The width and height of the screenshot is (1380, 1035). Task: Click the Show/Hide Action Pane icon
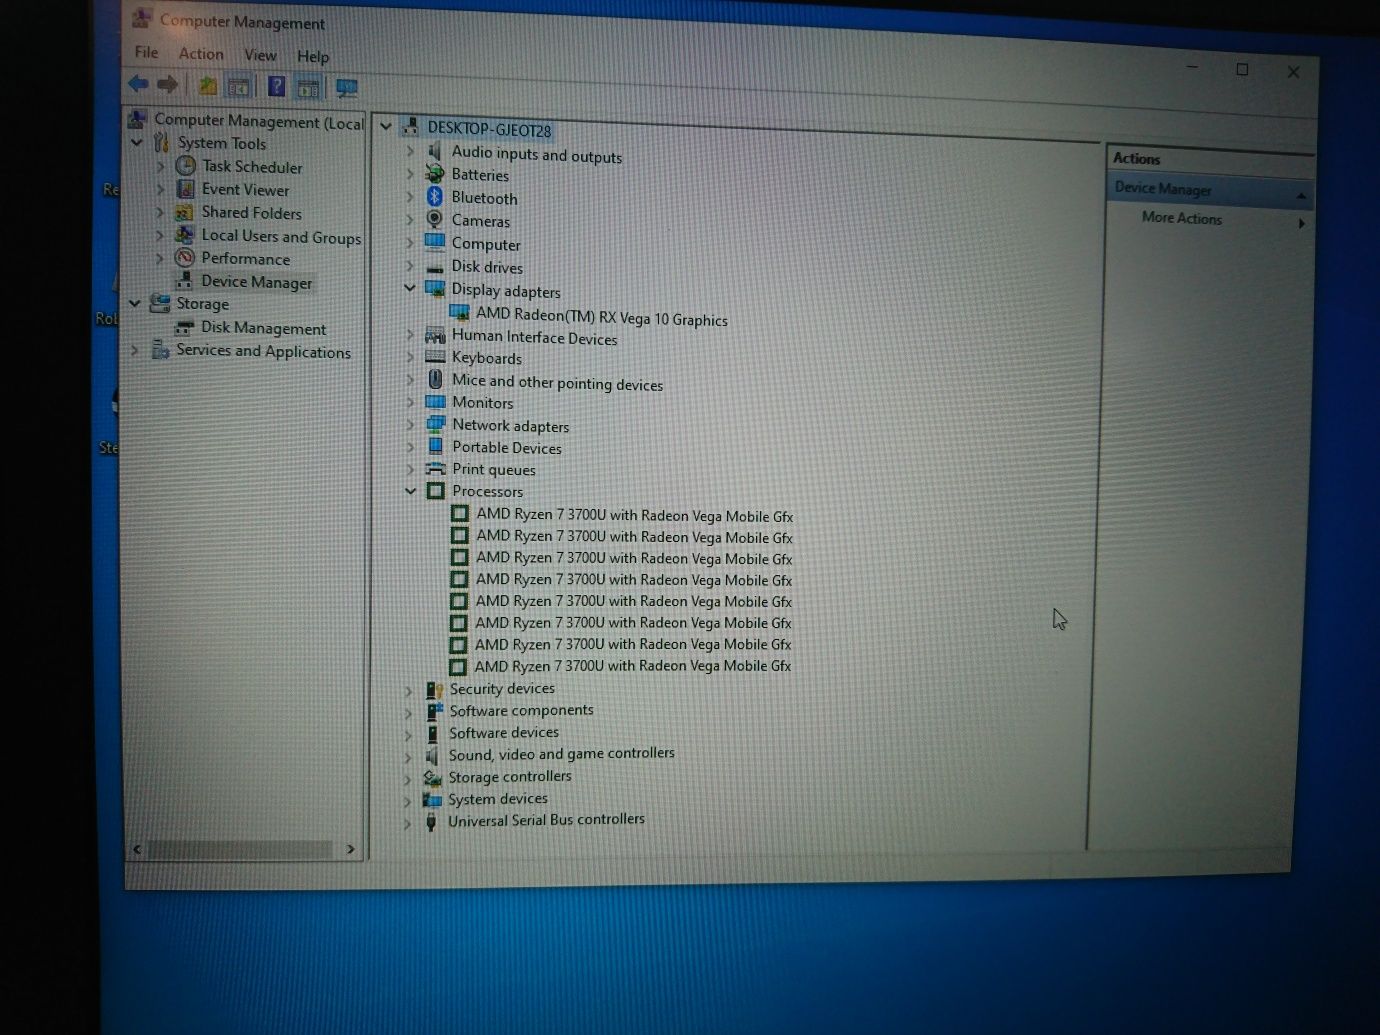click(308, 88)
